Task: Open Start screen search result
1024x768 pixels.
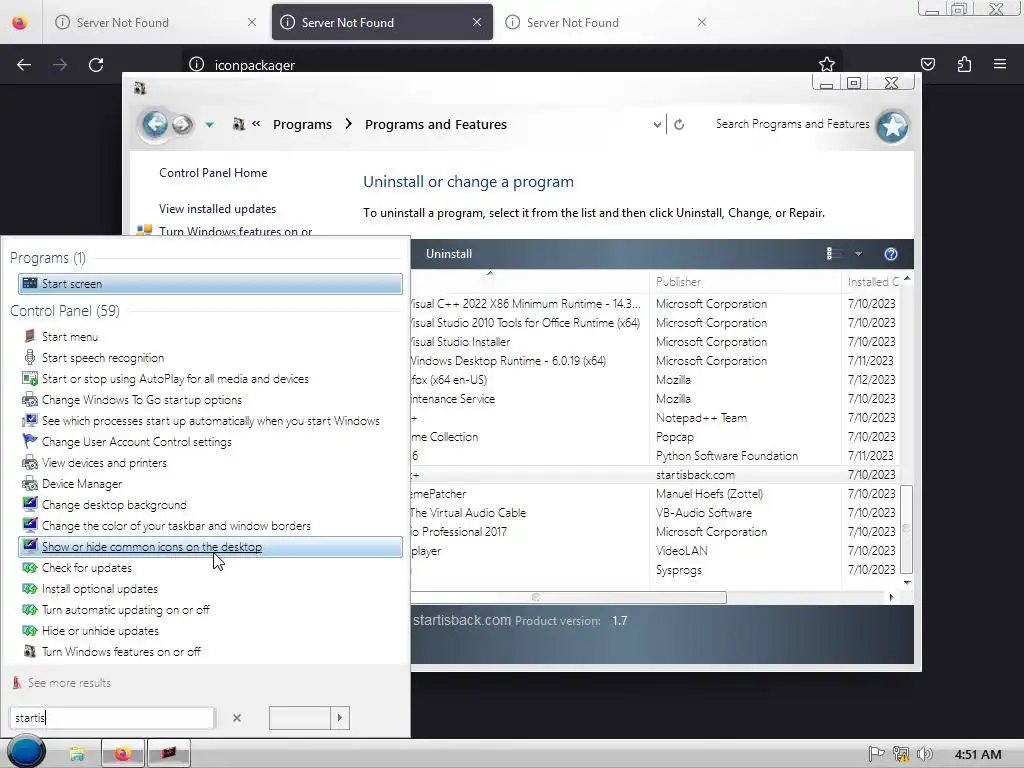Action: click(210, 284)
